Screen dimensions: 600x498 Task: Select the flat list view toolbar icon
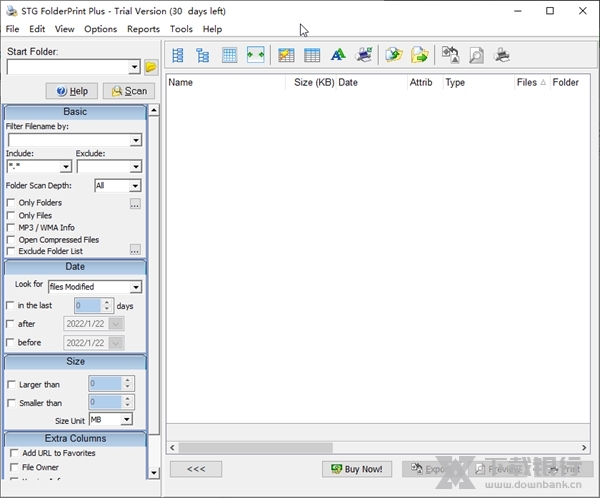click(178, 55)
